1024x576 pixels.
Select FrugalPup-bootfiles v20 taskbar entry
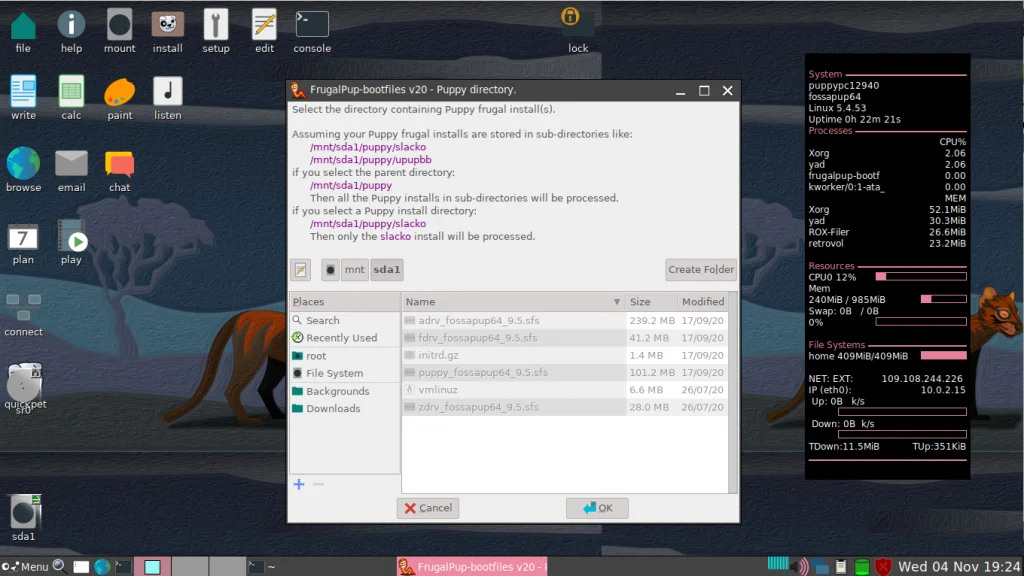pos(472,567)
